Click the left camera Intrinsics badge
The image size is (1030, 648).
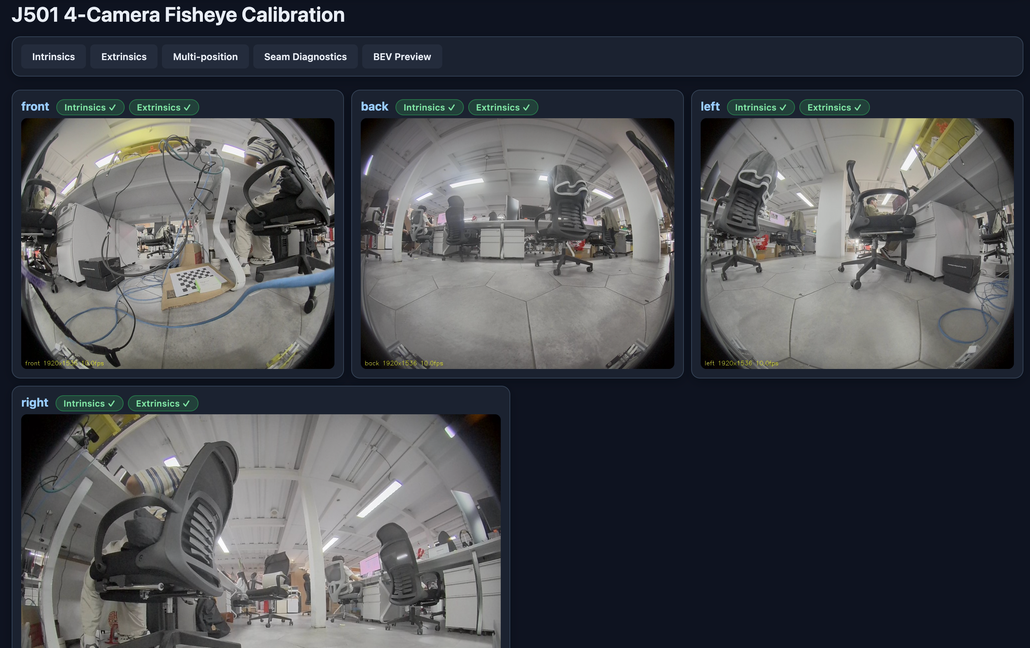pos(761,107)
